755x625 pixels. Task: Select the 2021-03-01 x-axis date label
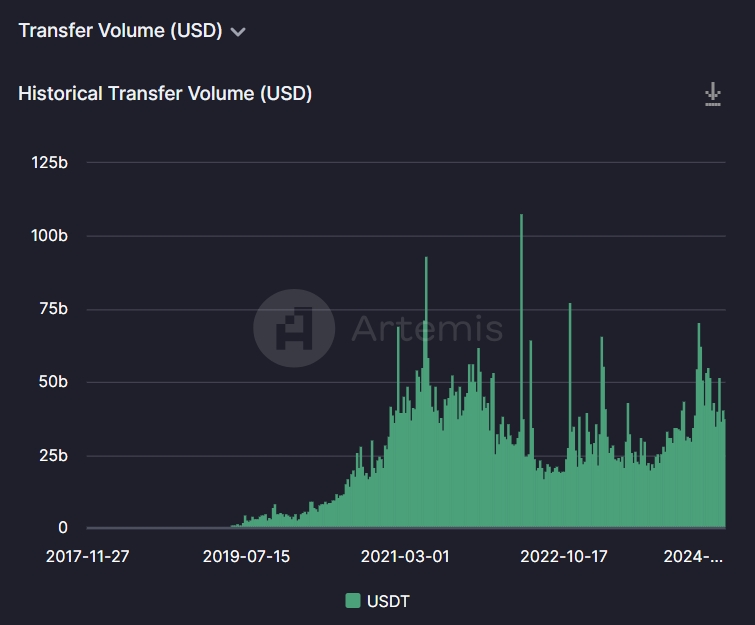pos(405,557)
